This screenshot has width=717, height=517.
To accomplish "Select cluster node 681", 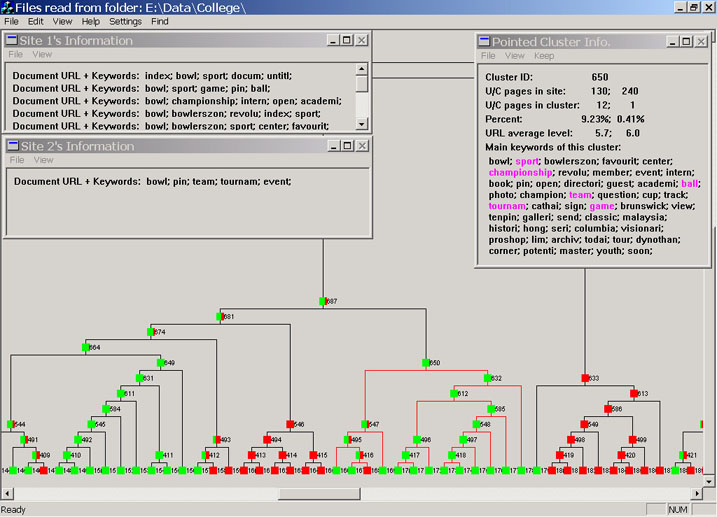I will (220, 316).
